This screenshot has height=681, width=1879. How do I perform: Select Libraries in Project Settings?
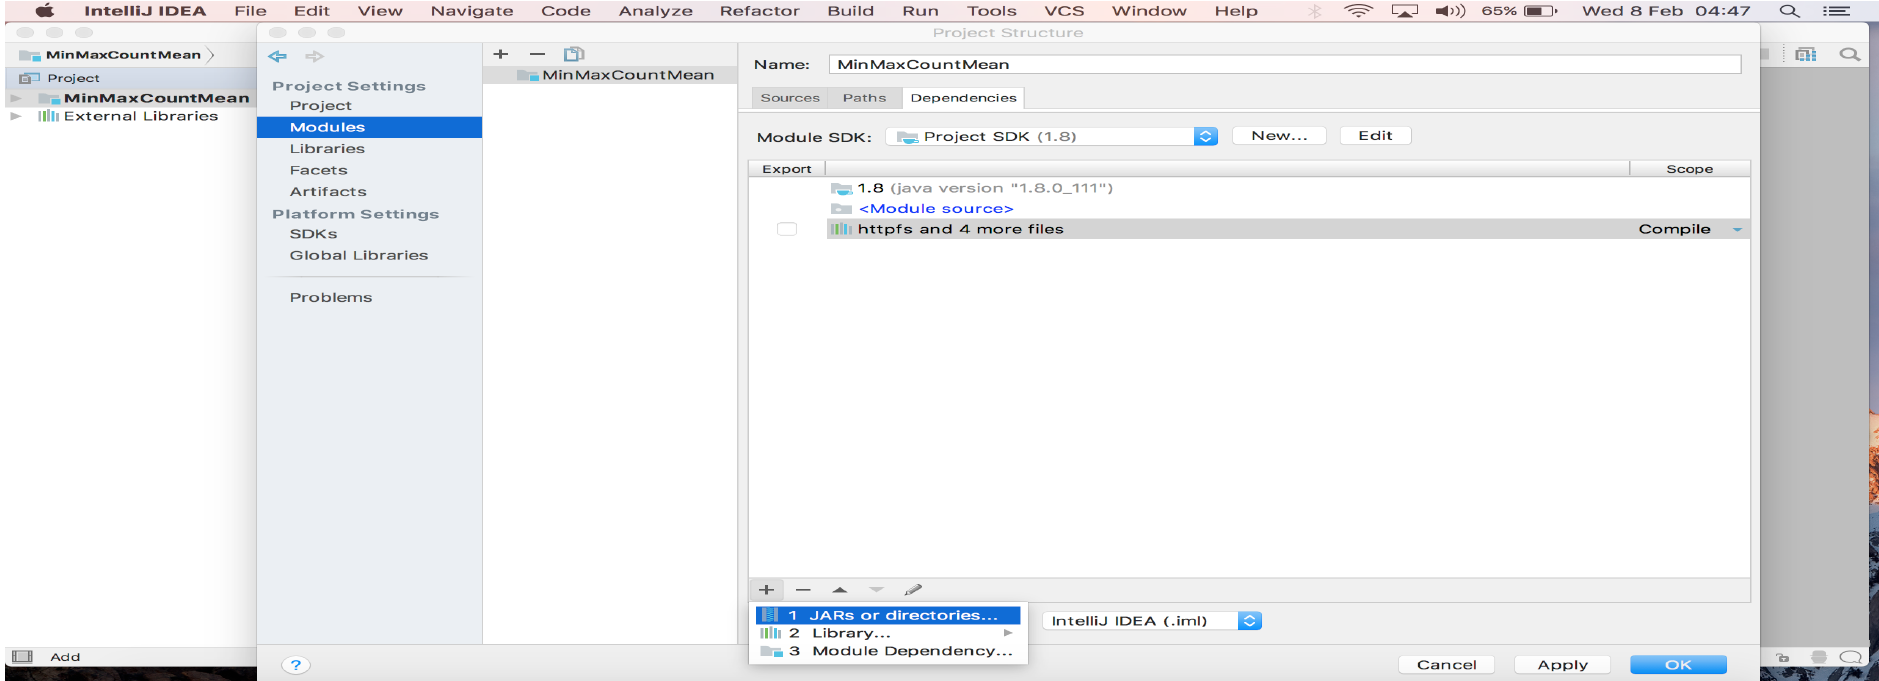[327, 149]
